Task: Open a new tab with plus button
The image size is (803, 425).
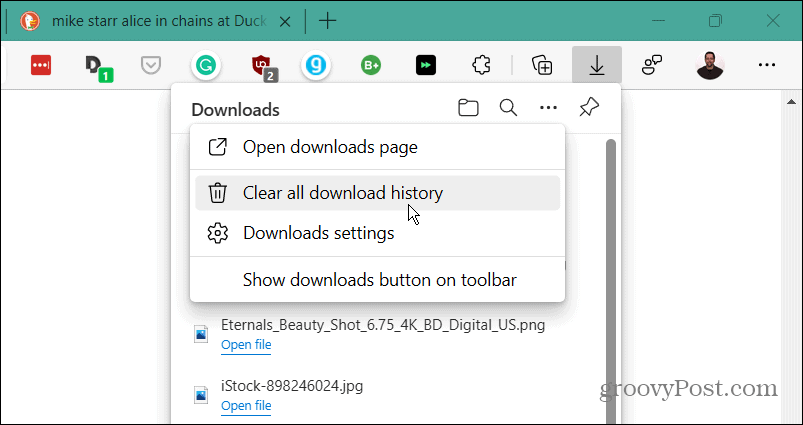Action: click(327, 20)
